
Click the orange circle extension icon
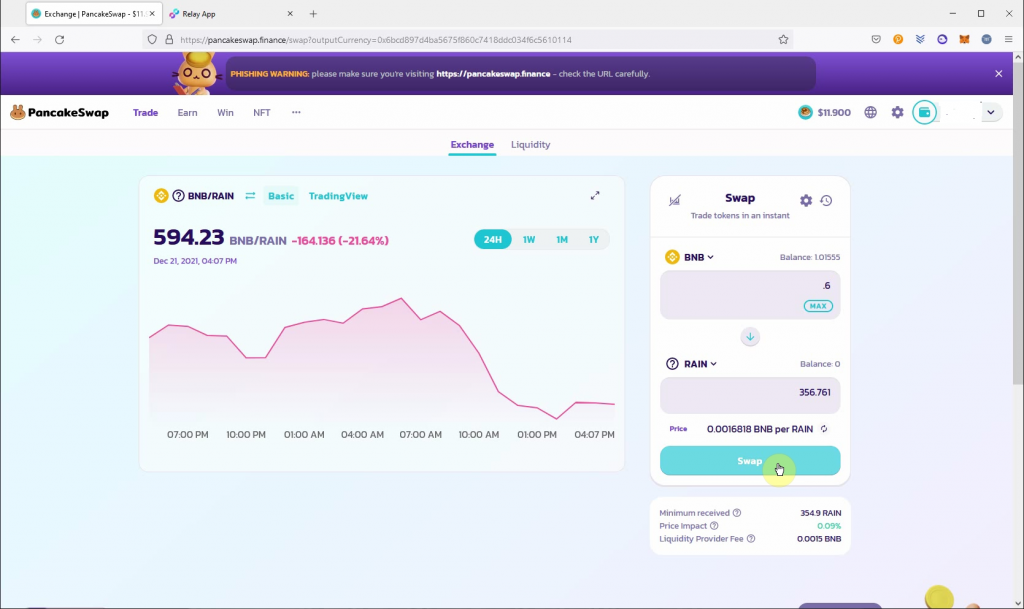point(898,40)
